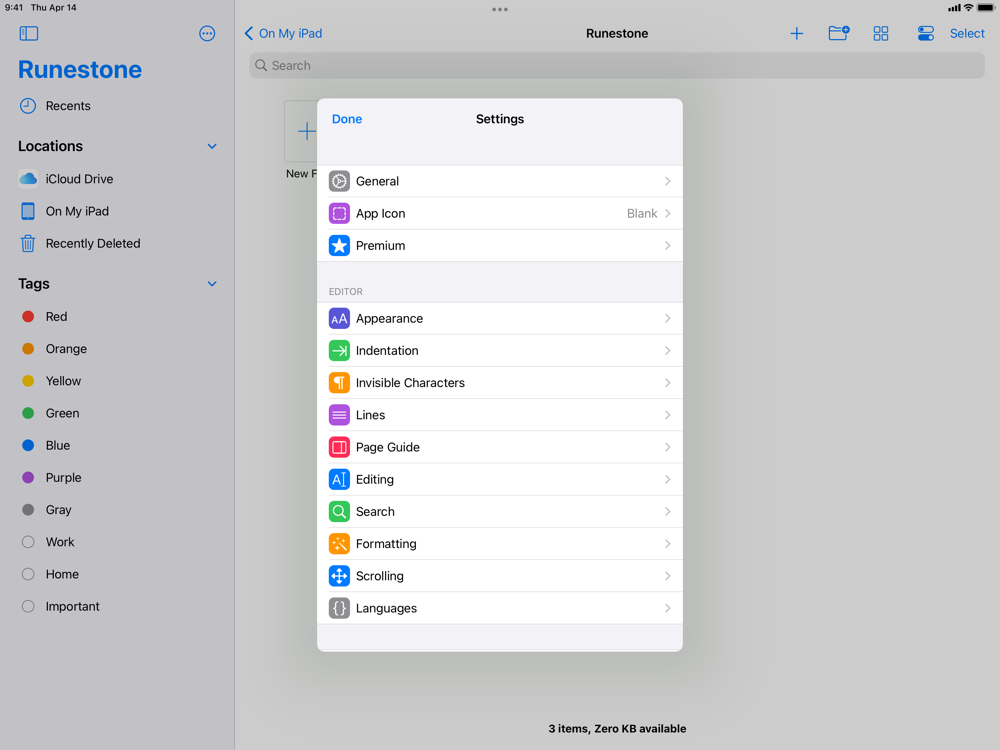Open the Lines row chevron
The image size is (1000, 750).
[x=668, y=415]
